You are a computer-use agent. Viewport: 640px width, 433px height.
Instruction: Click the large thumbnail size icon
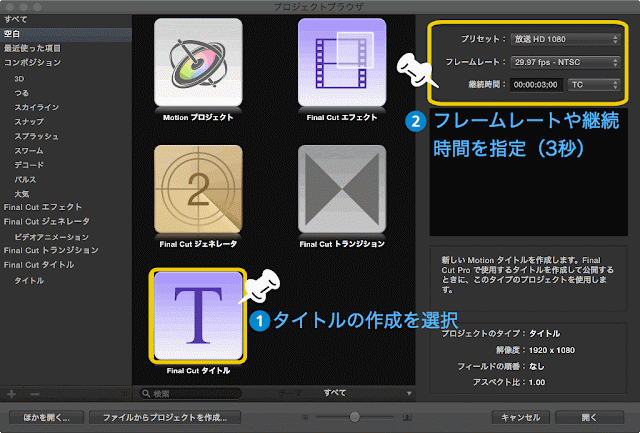pyautogui.click(x=407, y=417)
